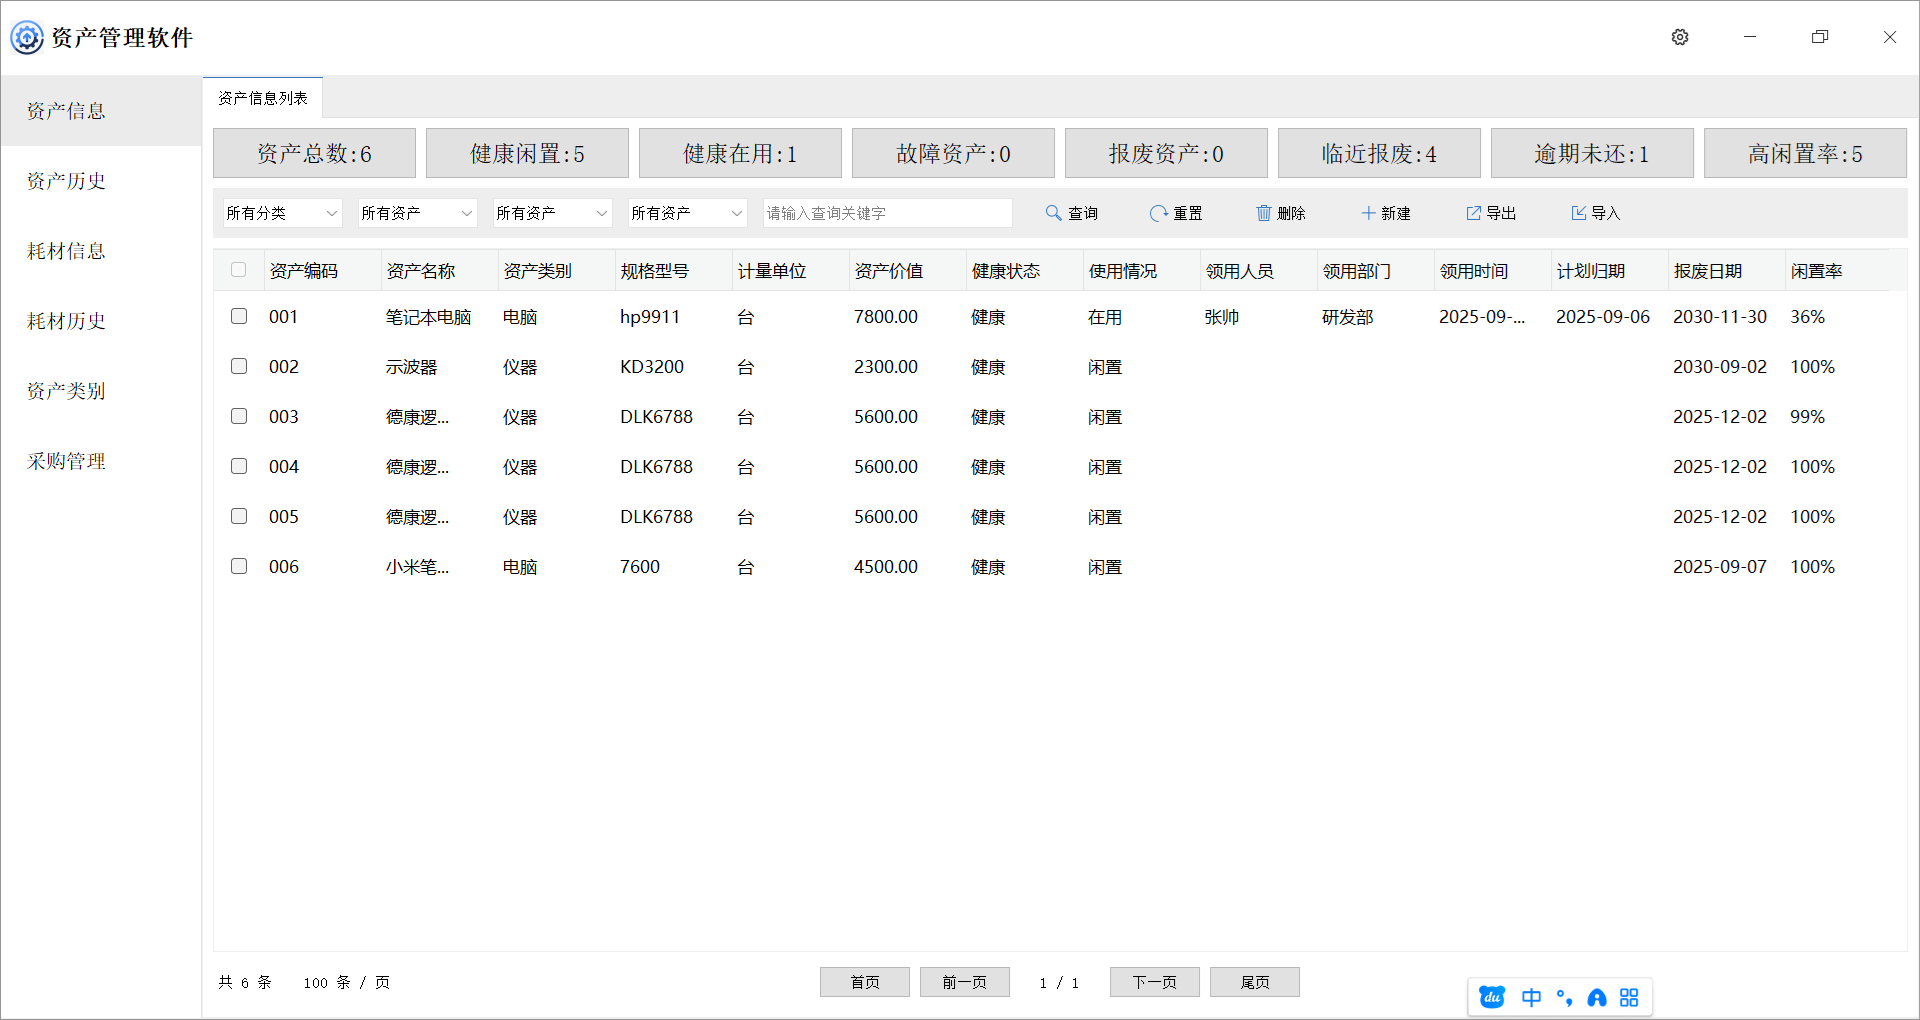This screenshot has width=1920, height=1020.
Task: Open the settings gear in the title bar
Action: [1679, 37]
